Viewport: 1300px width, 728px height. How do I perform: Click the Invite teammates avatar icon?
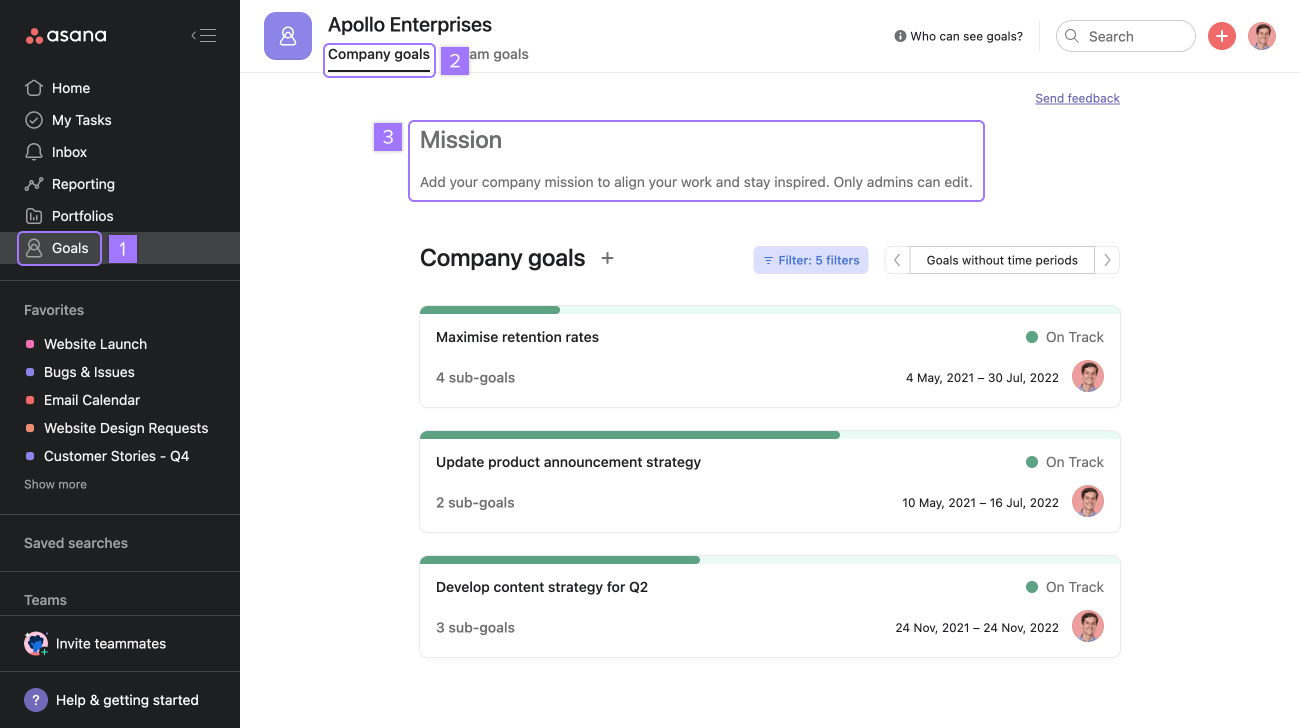[36, 644]
